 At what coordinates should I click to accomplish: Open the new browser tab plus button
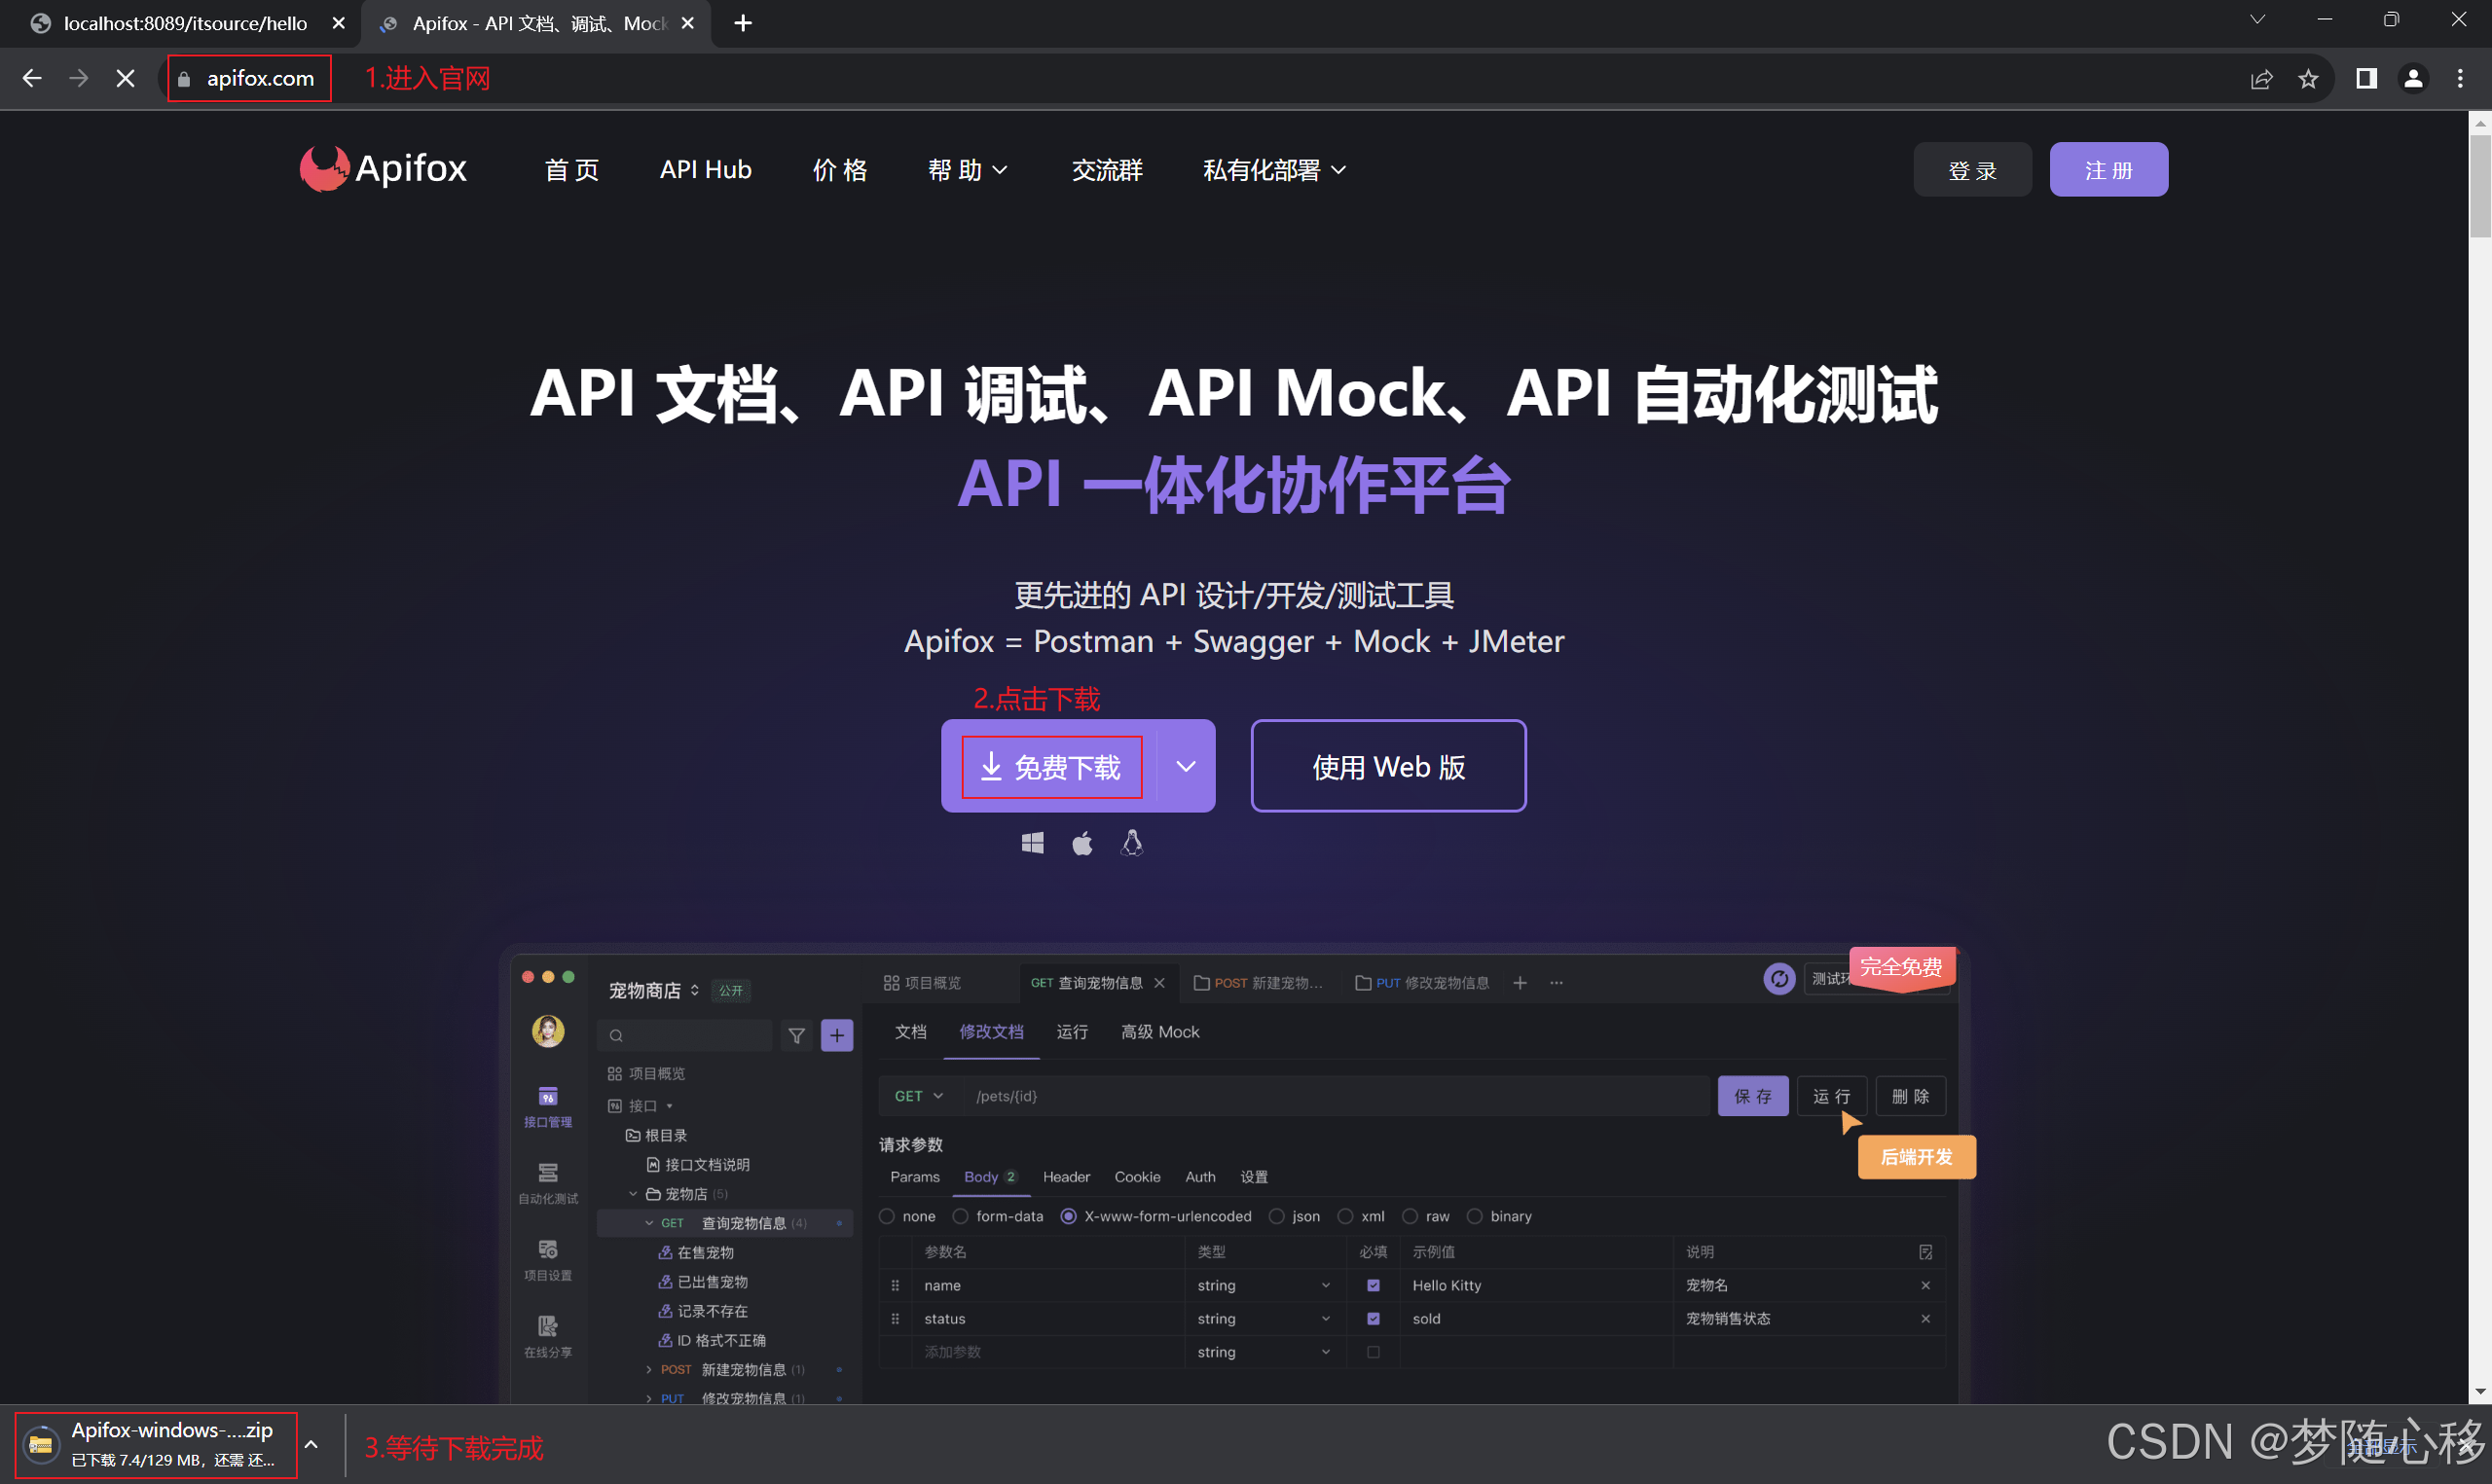[742, 23]
